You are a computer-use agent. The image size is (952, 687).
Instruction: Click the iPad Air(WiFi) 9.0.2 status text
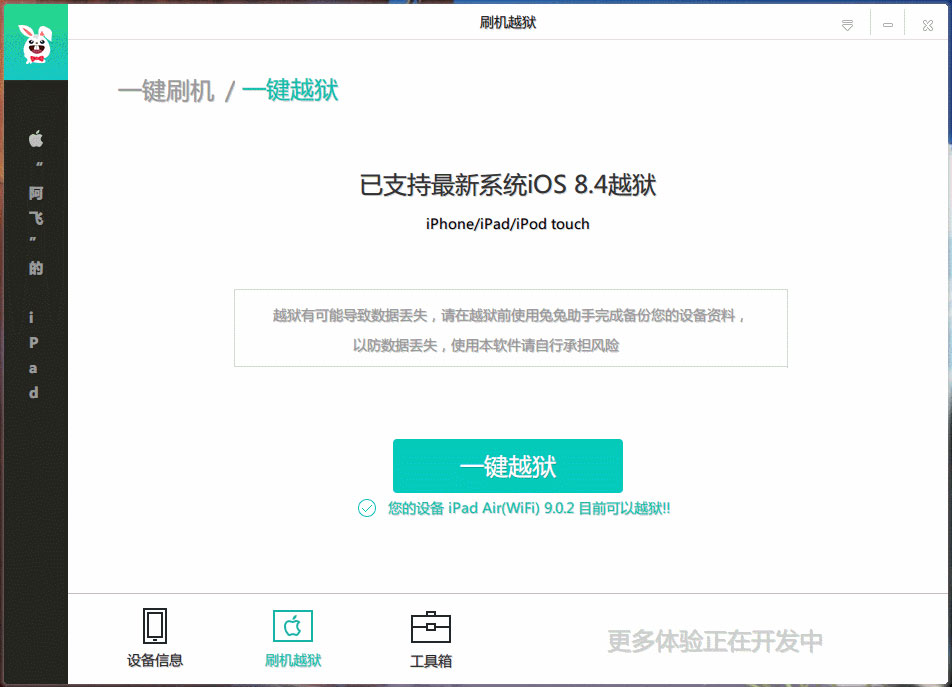pyautogui.click(x=528, y=508)
